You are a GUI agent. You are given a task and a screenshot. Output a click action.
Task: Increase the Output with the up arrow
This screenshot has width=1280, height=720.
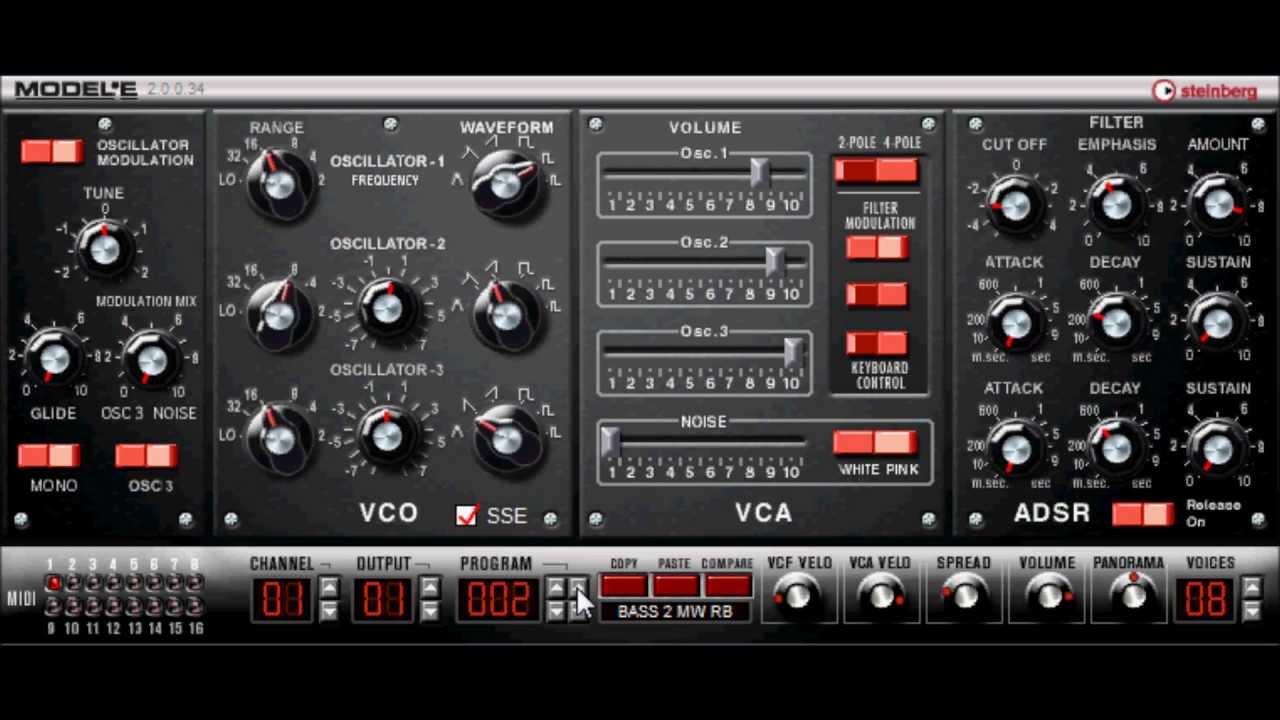point(429,587)
